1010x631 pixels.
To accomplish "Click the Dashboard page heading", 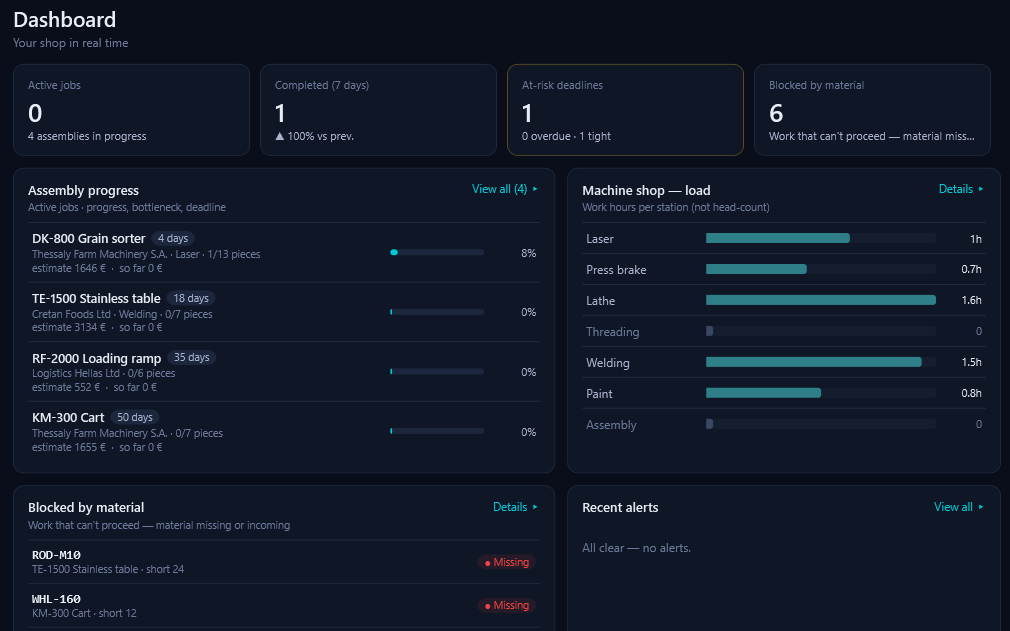I will 64,19.
